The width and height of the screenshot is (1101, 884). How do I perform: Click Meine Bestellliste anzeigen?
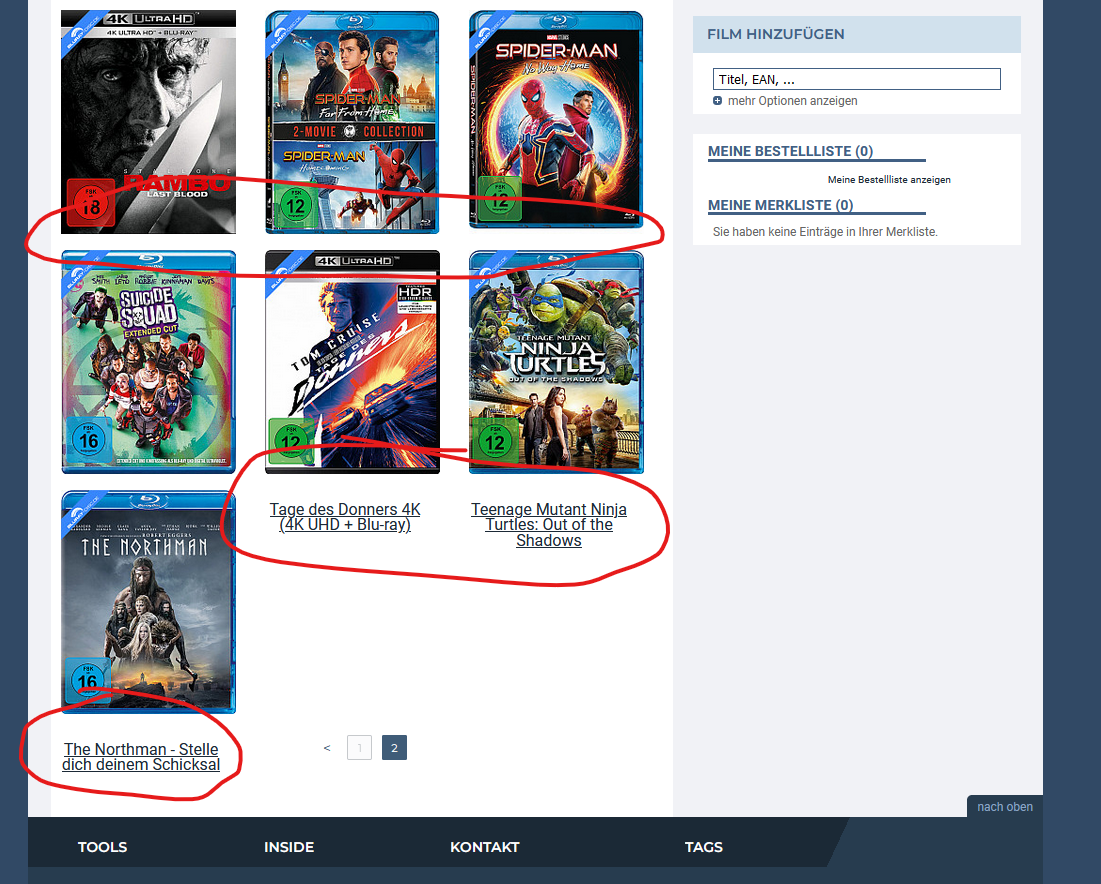tap(889, 180)
